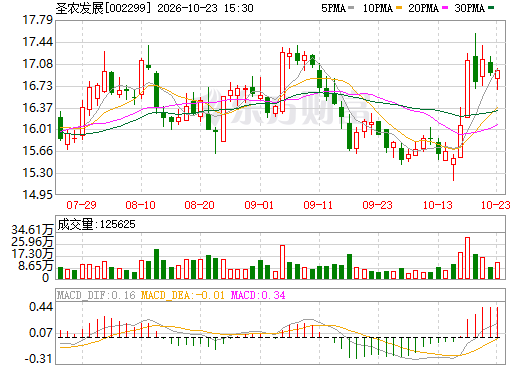The width and height of the screenshot is (520, 365).
Task: Click the 09-23 date axis label
Action: click(x=378, y=205)
